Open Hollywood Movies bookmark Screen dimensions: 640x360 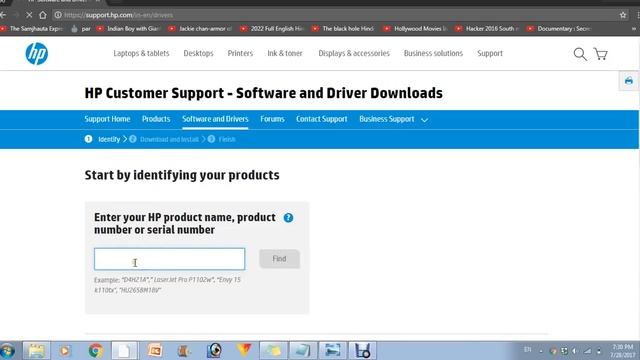[x=416, y=29]
